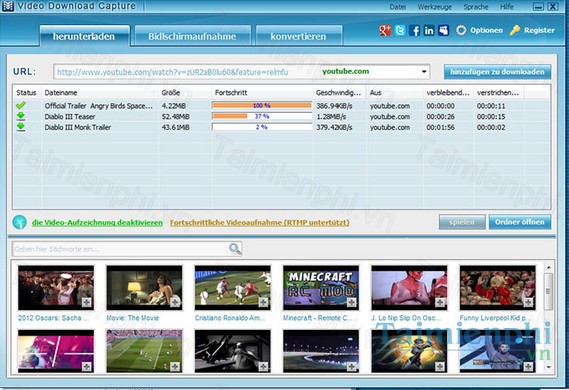Open the Cristiano Ronaldo video thumbnail

[x=233, y=288]
